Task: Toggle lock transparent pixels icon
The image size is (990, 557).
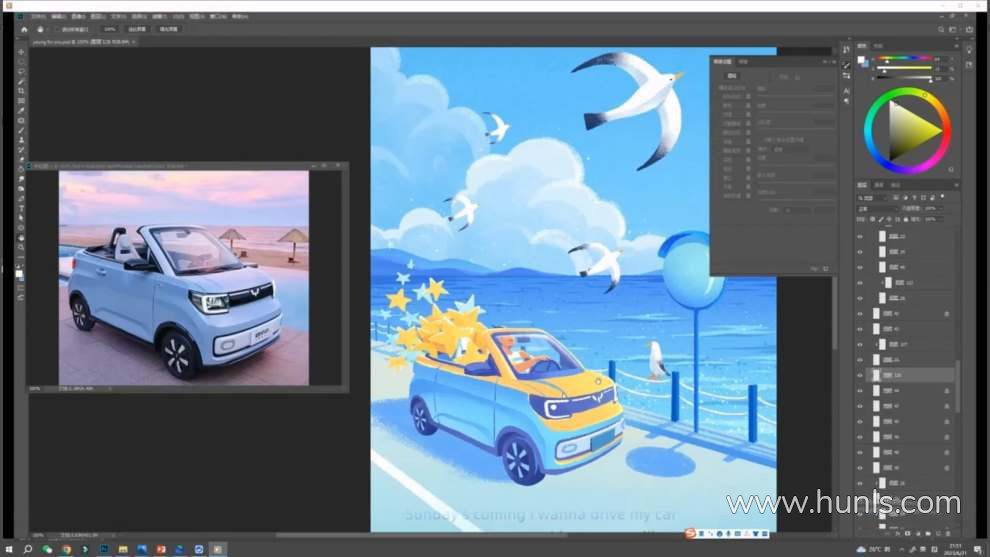Action: [x=873, y=219]
